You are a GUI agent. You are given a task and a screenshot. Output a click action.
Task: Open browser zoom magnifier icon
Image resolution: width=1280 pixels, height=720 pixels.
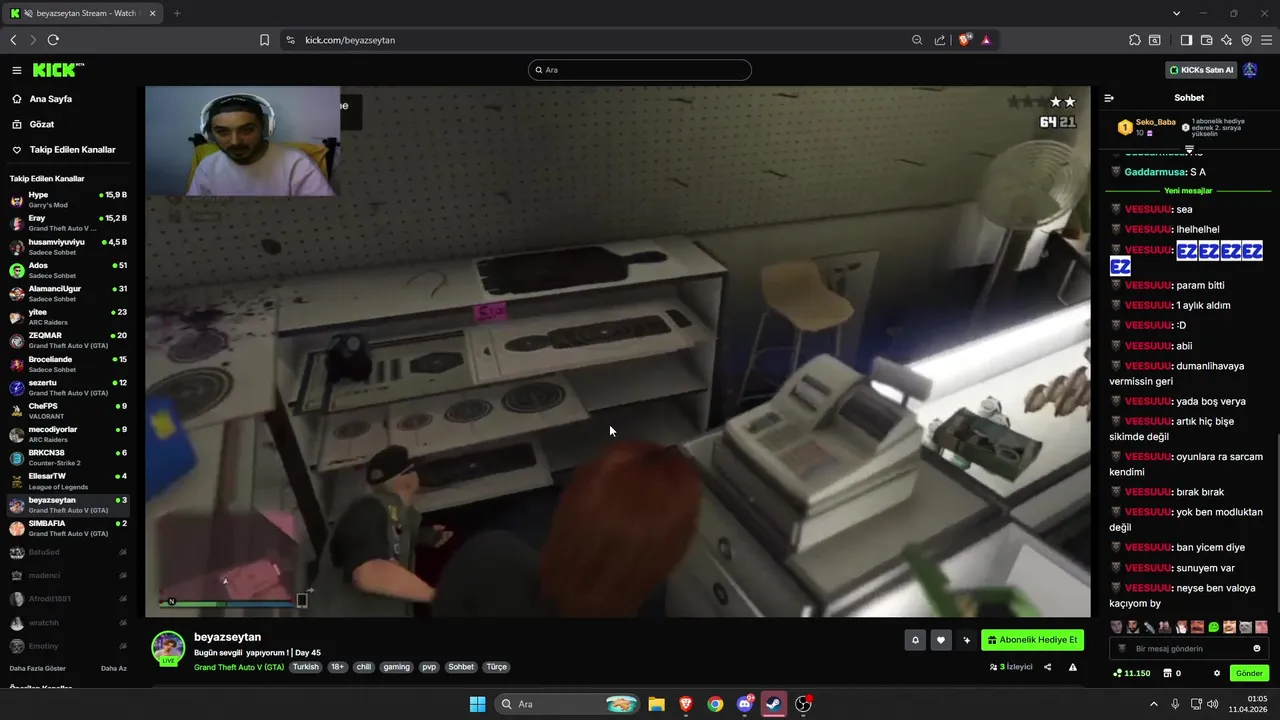pos(917,40)
